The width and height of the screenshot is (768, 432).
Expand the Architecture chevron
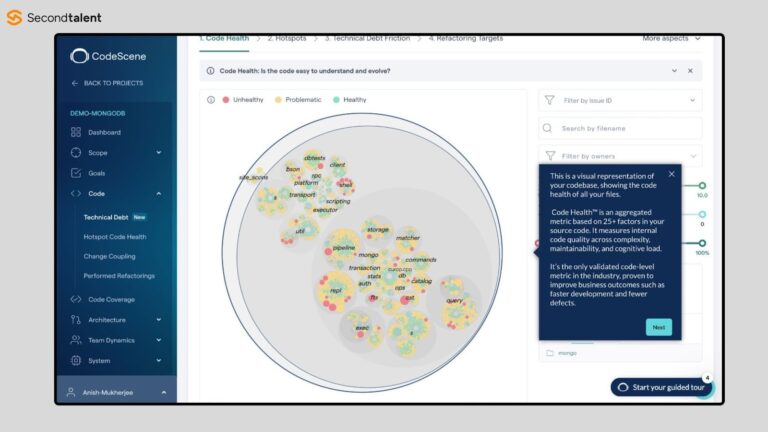coord(159,320)
